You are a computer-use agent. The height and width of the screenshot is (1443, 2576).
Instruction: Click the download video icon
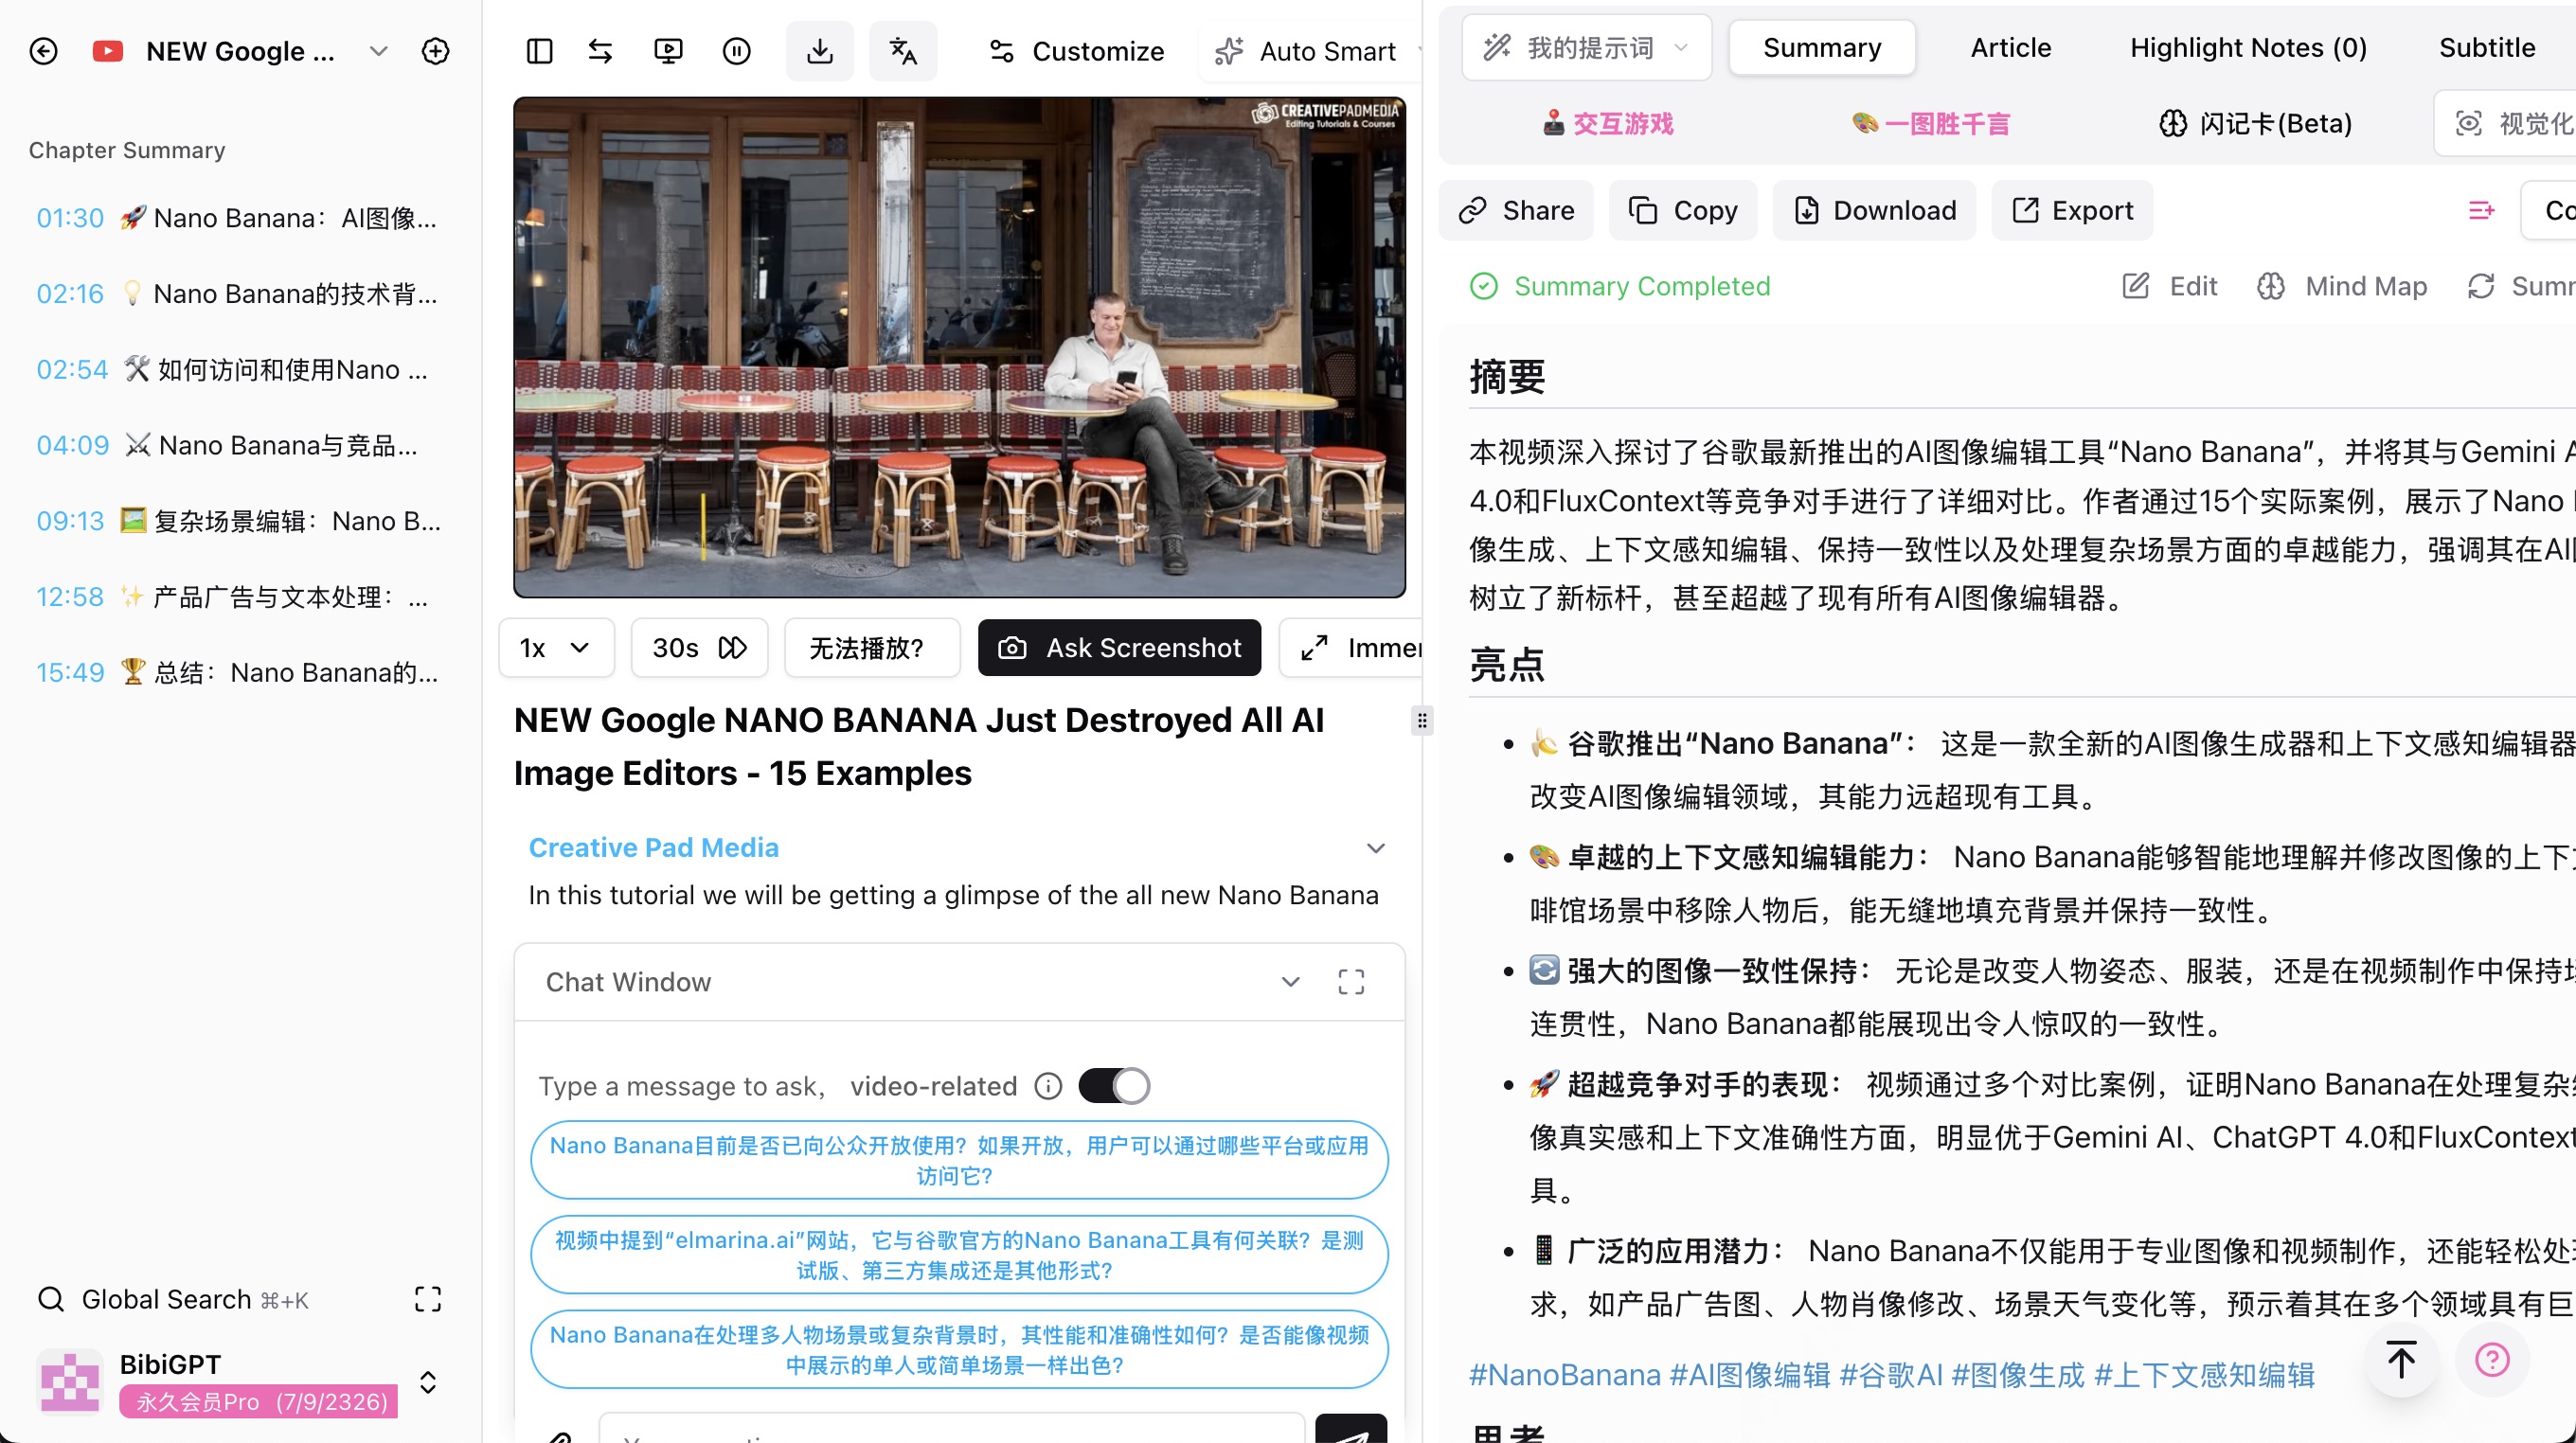820,50
